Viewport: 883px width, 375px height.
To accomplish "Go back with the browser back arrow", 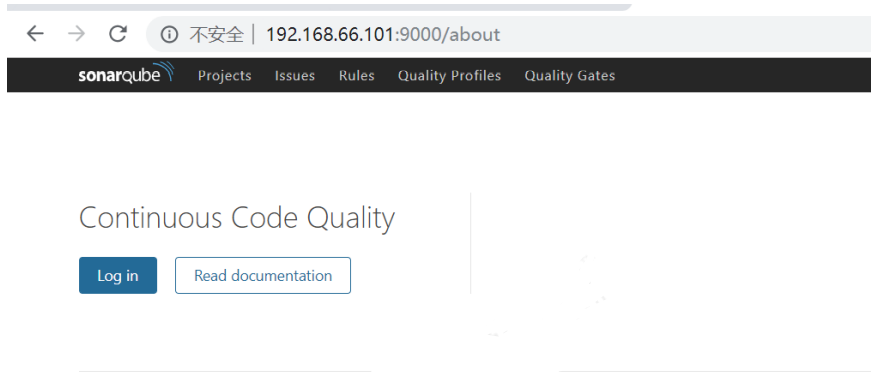I will [x=35, y=34].
